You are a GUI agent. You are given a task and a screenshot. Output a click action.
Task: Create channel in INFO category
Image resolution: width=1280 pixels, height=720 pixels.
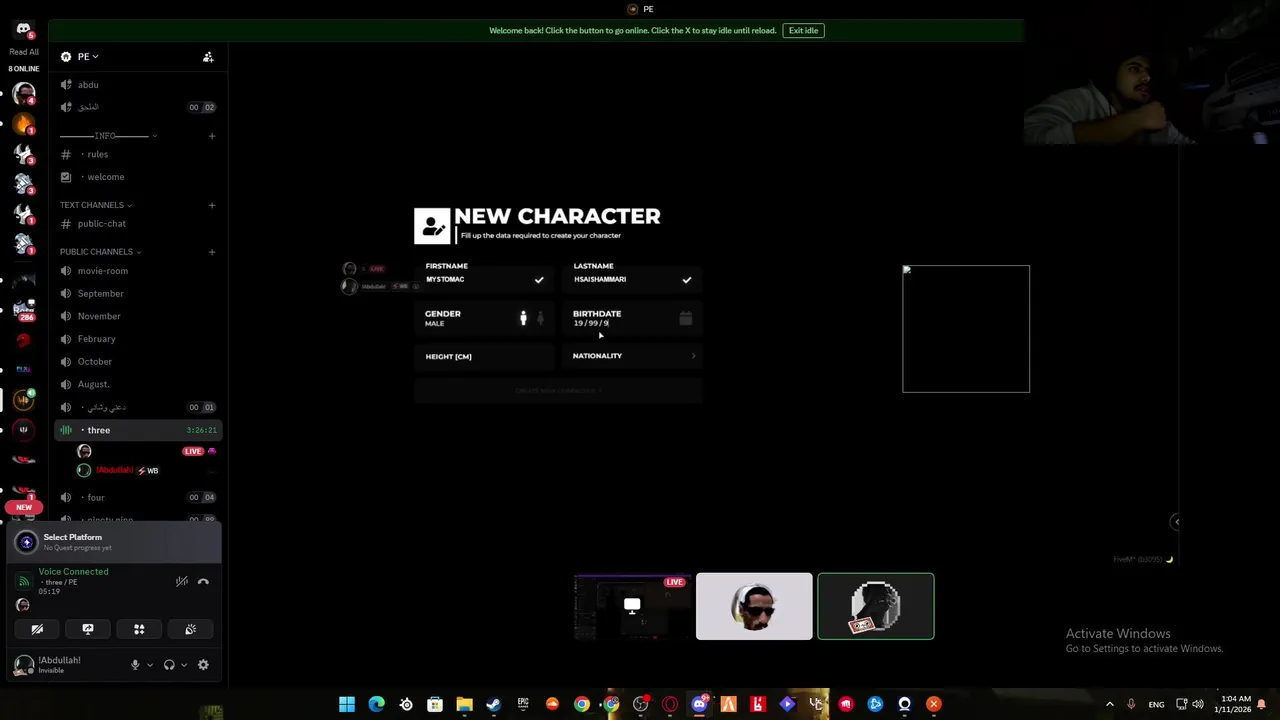[211, 136]
